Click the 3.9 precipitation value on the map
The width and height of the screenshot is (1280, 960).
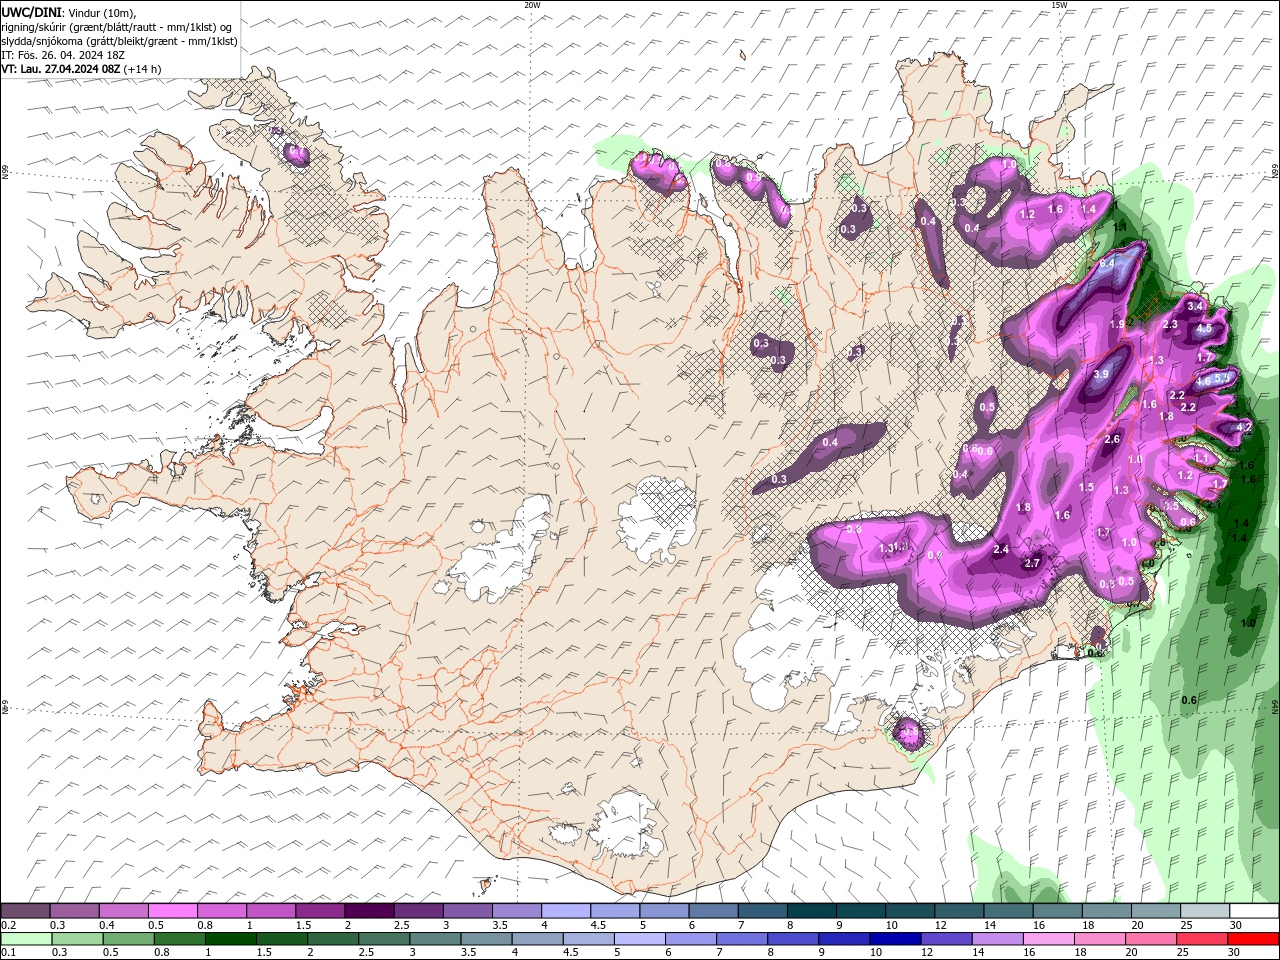click(x=1101, y=374)
